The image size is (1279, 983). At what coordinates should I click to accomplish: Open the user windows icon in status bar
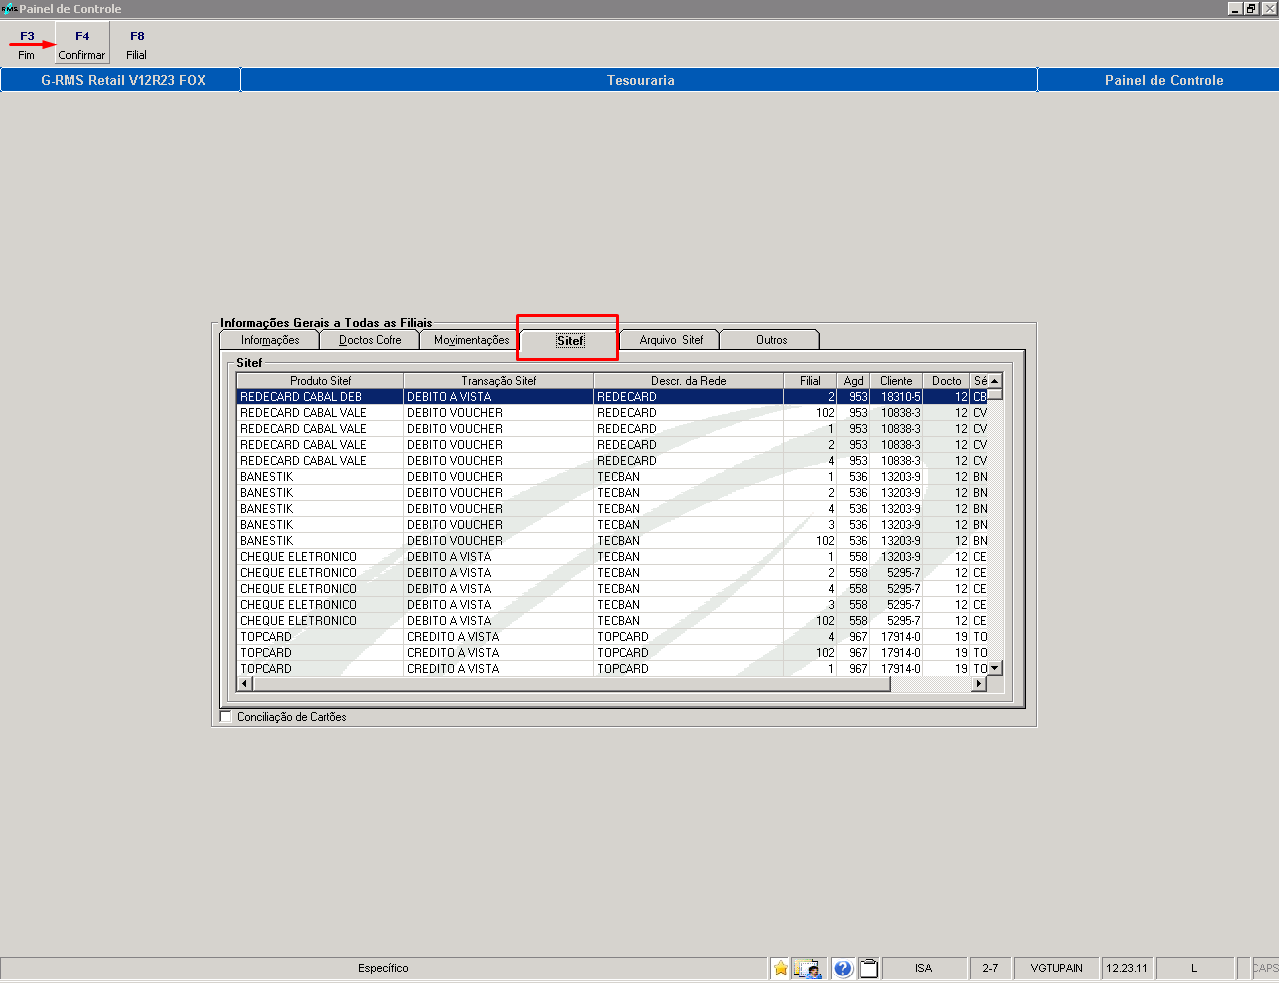(x=808, y=968)
